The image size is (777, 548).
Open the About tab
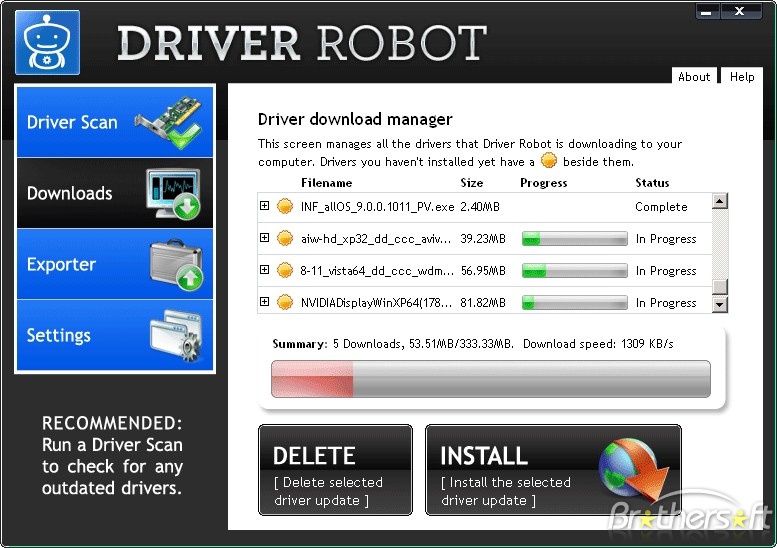[x=694, y=76]
